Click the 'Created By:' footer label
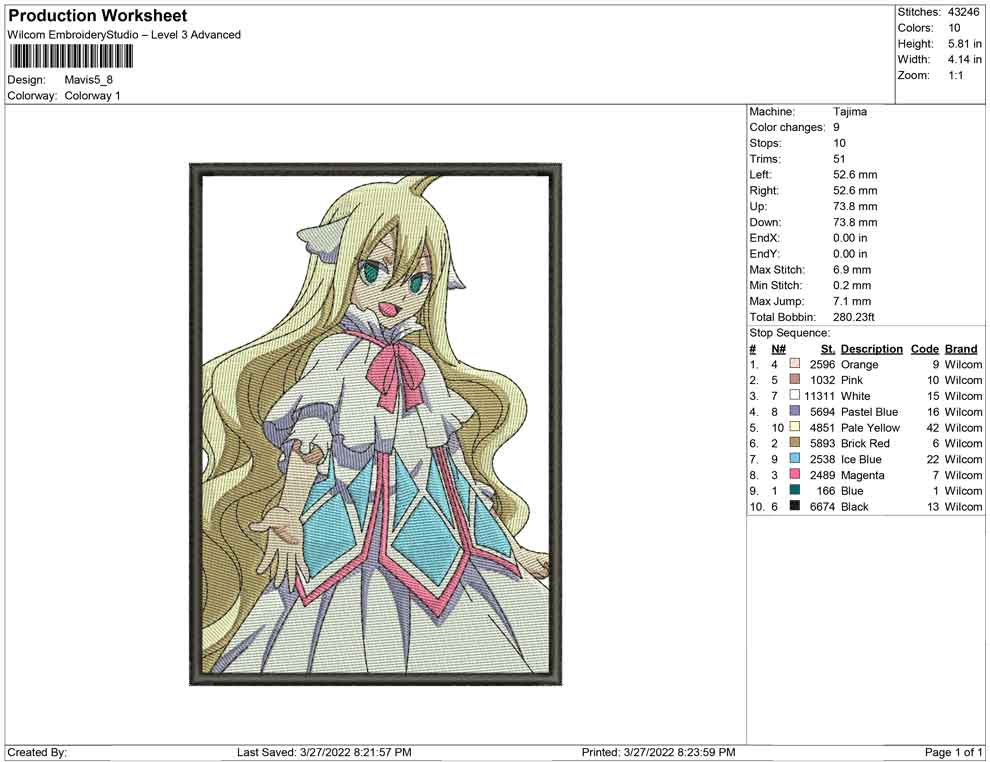Viewport: 990px width, 762px height. pyautogui.click(x=37, y=752)
